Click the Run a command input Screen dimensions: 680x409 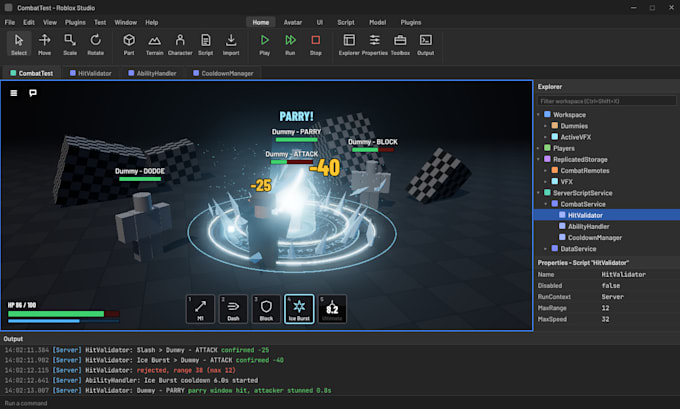point(338,403)
